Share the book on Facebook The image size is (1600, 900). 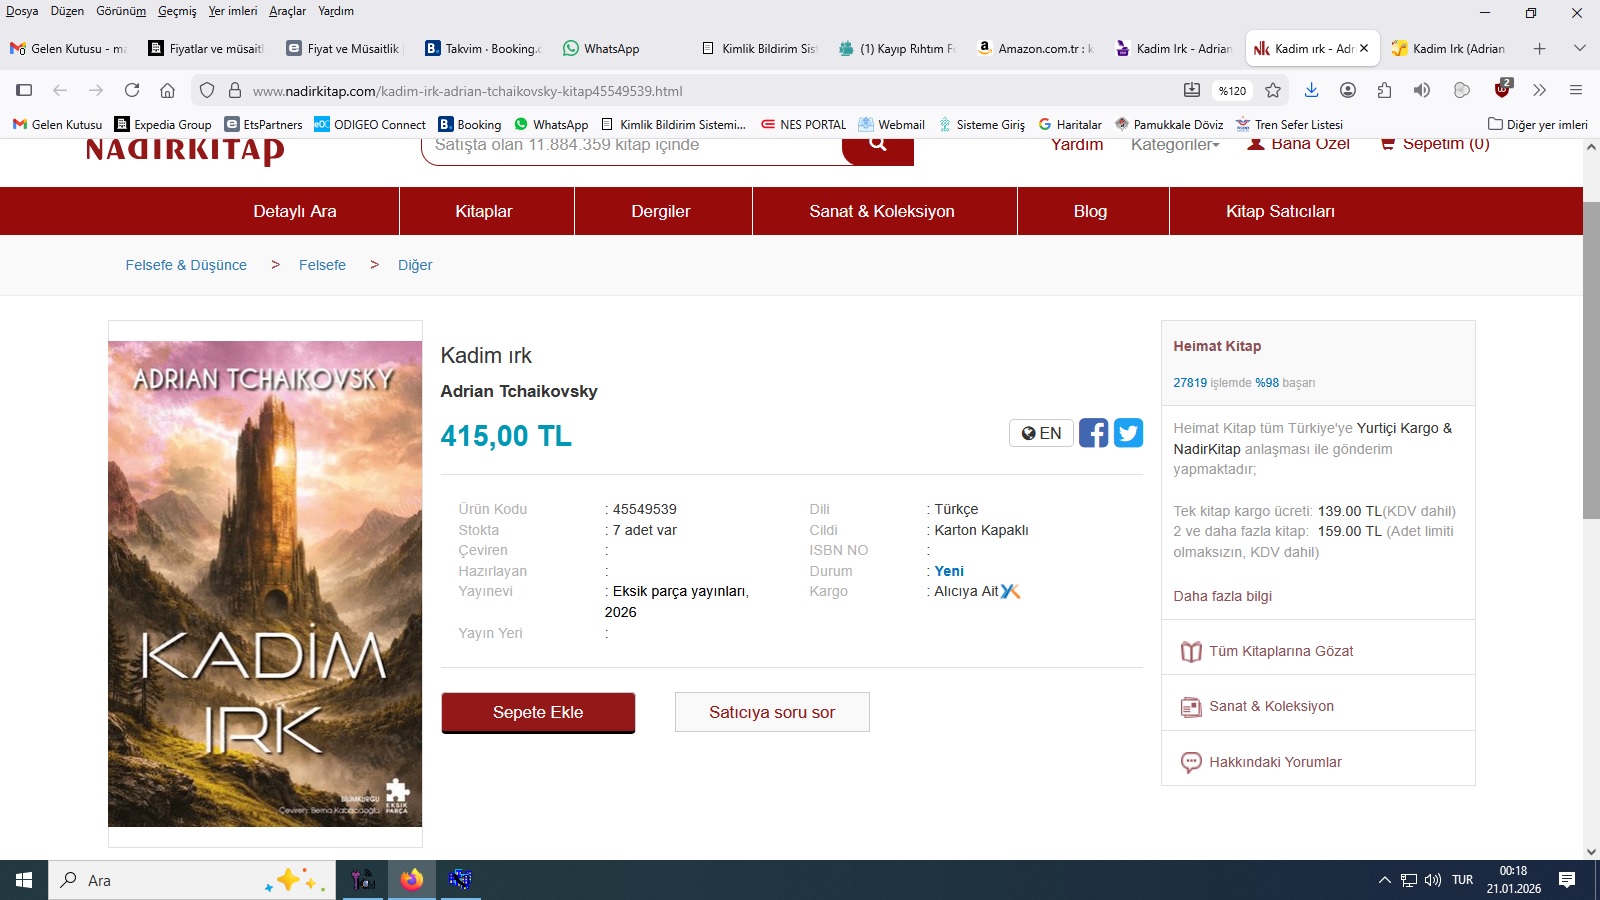pyautogui.click(x=1093, y=433)
